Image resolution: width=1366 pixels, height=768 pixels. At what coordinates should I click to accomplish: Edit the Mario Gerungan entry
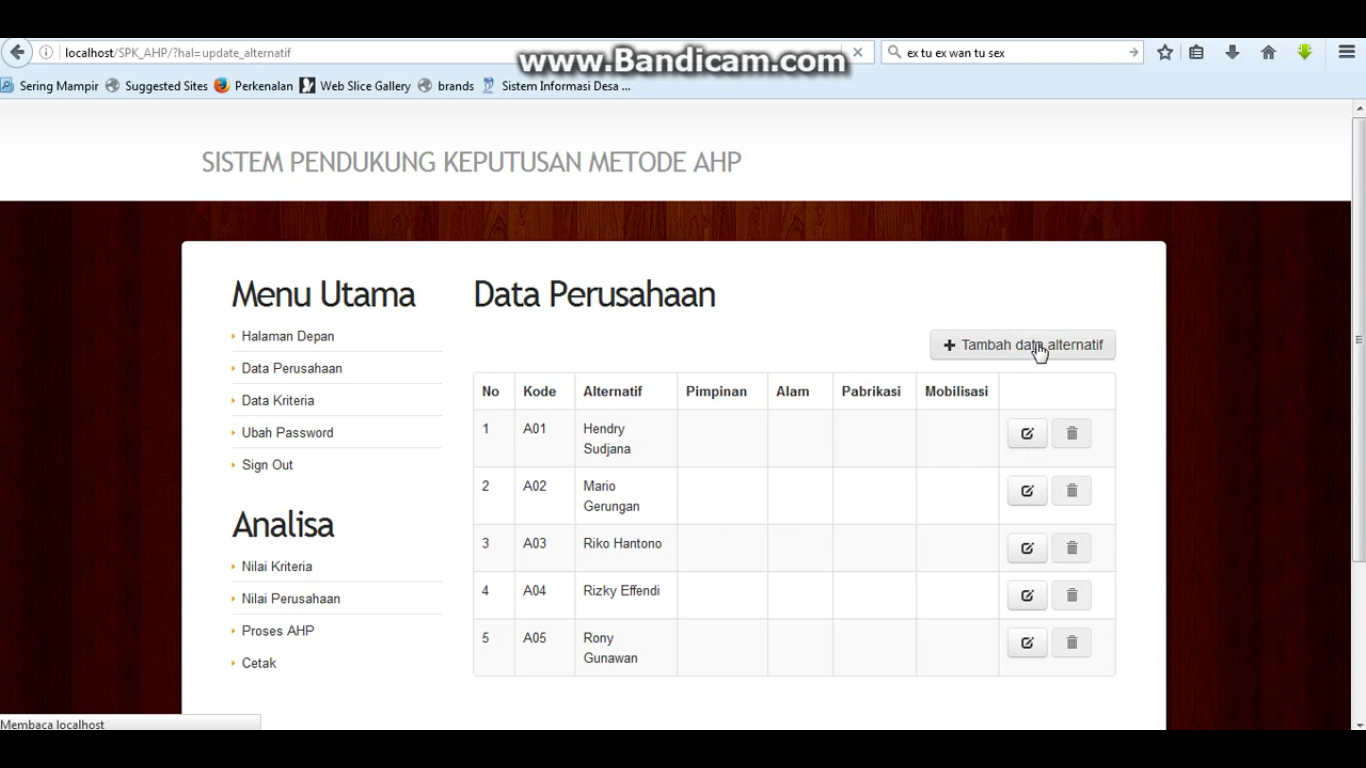coord(1027,491)
